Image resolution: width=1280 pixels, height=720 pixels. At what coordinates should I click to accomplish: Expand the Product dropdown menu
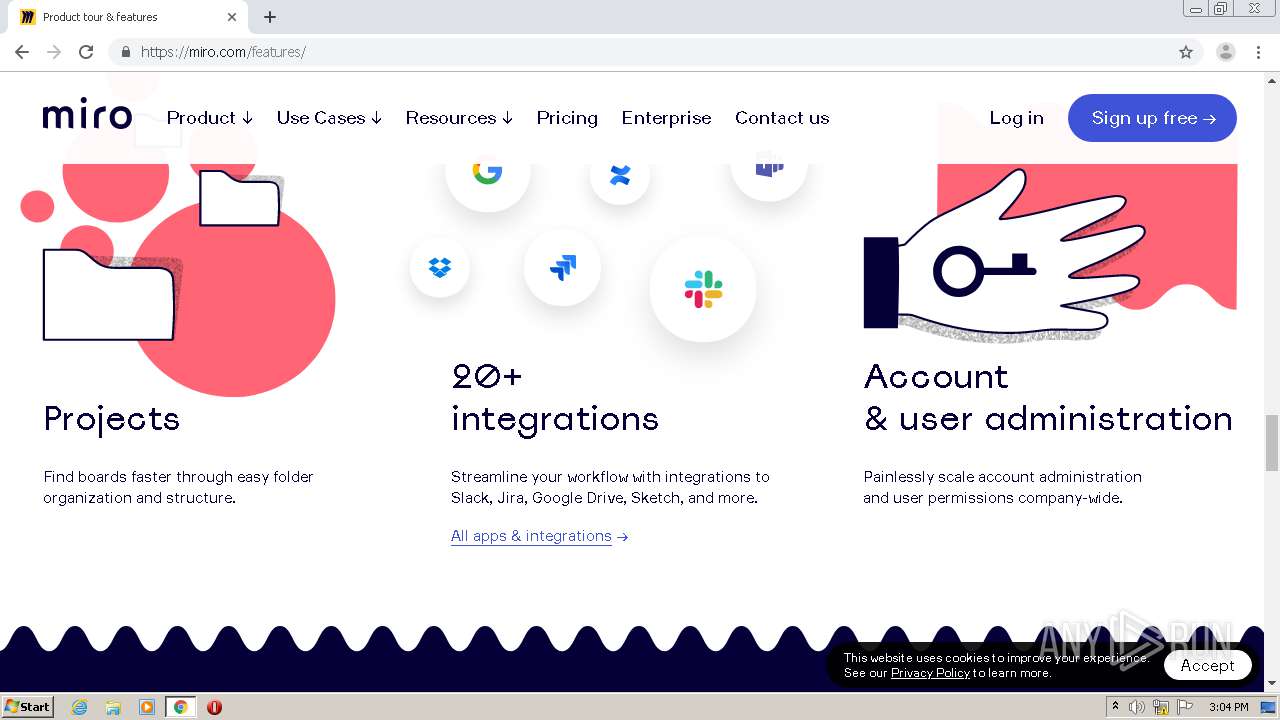click(x=210, y=118)
